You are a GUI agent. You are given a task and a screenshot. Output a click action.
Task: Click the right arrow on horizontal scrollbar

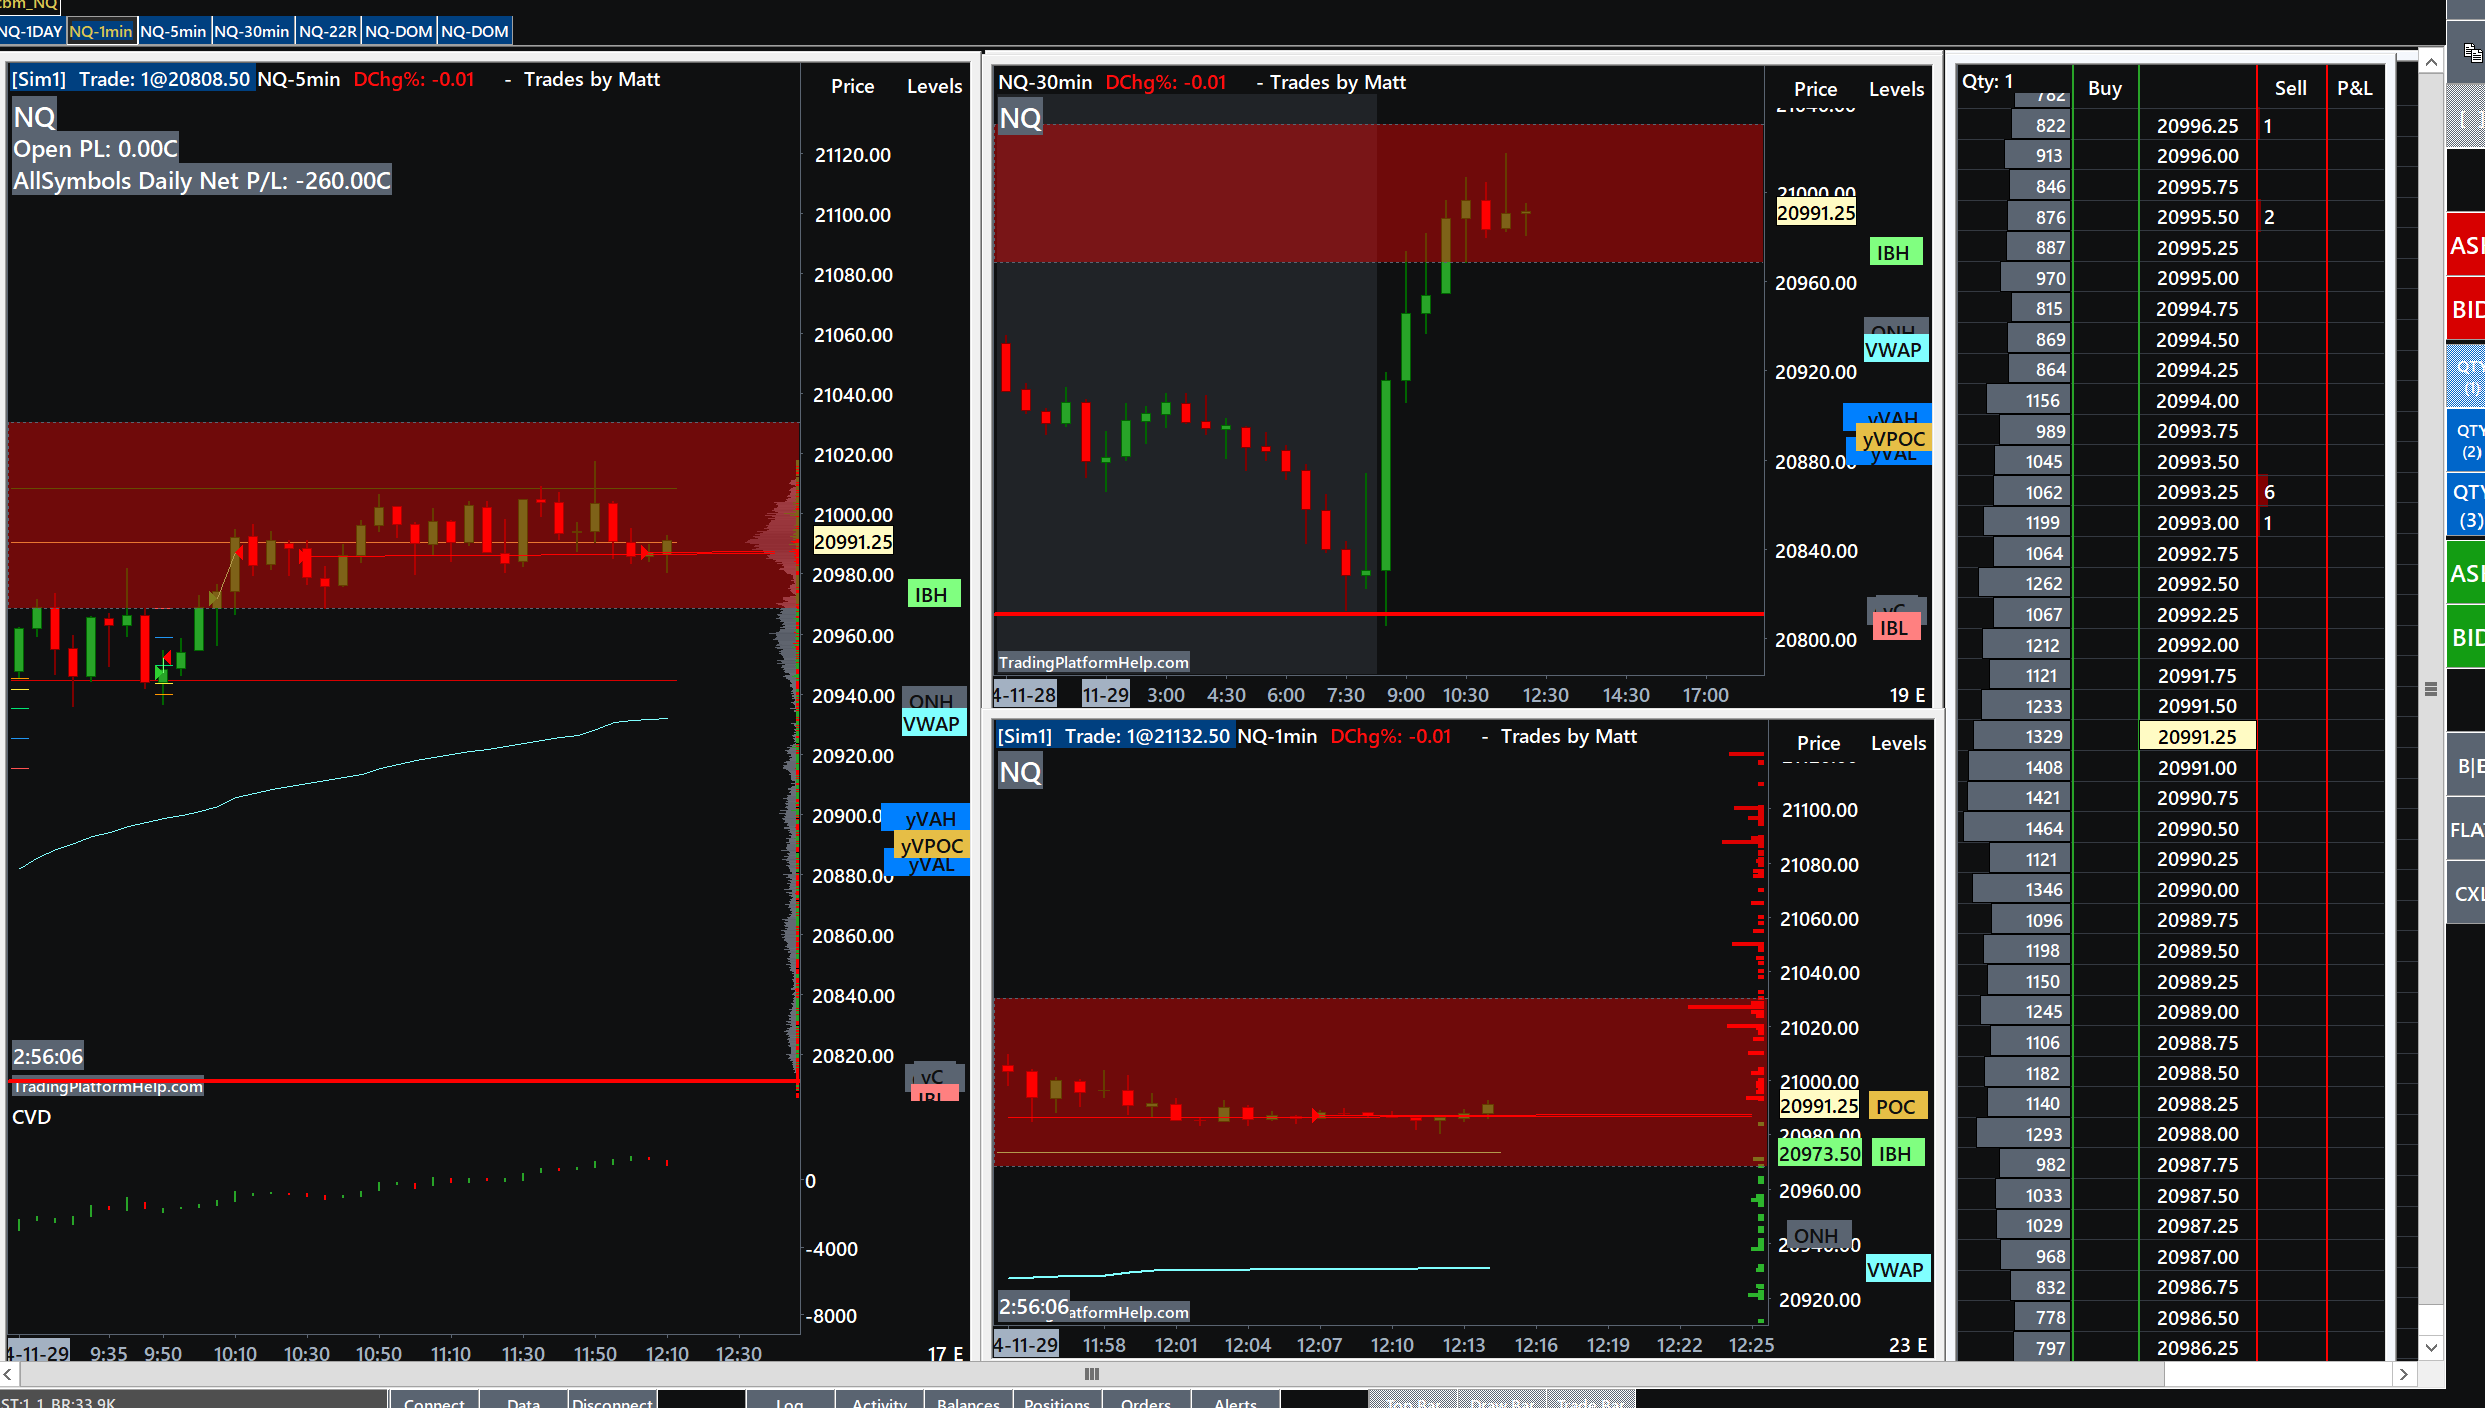2403,1374
